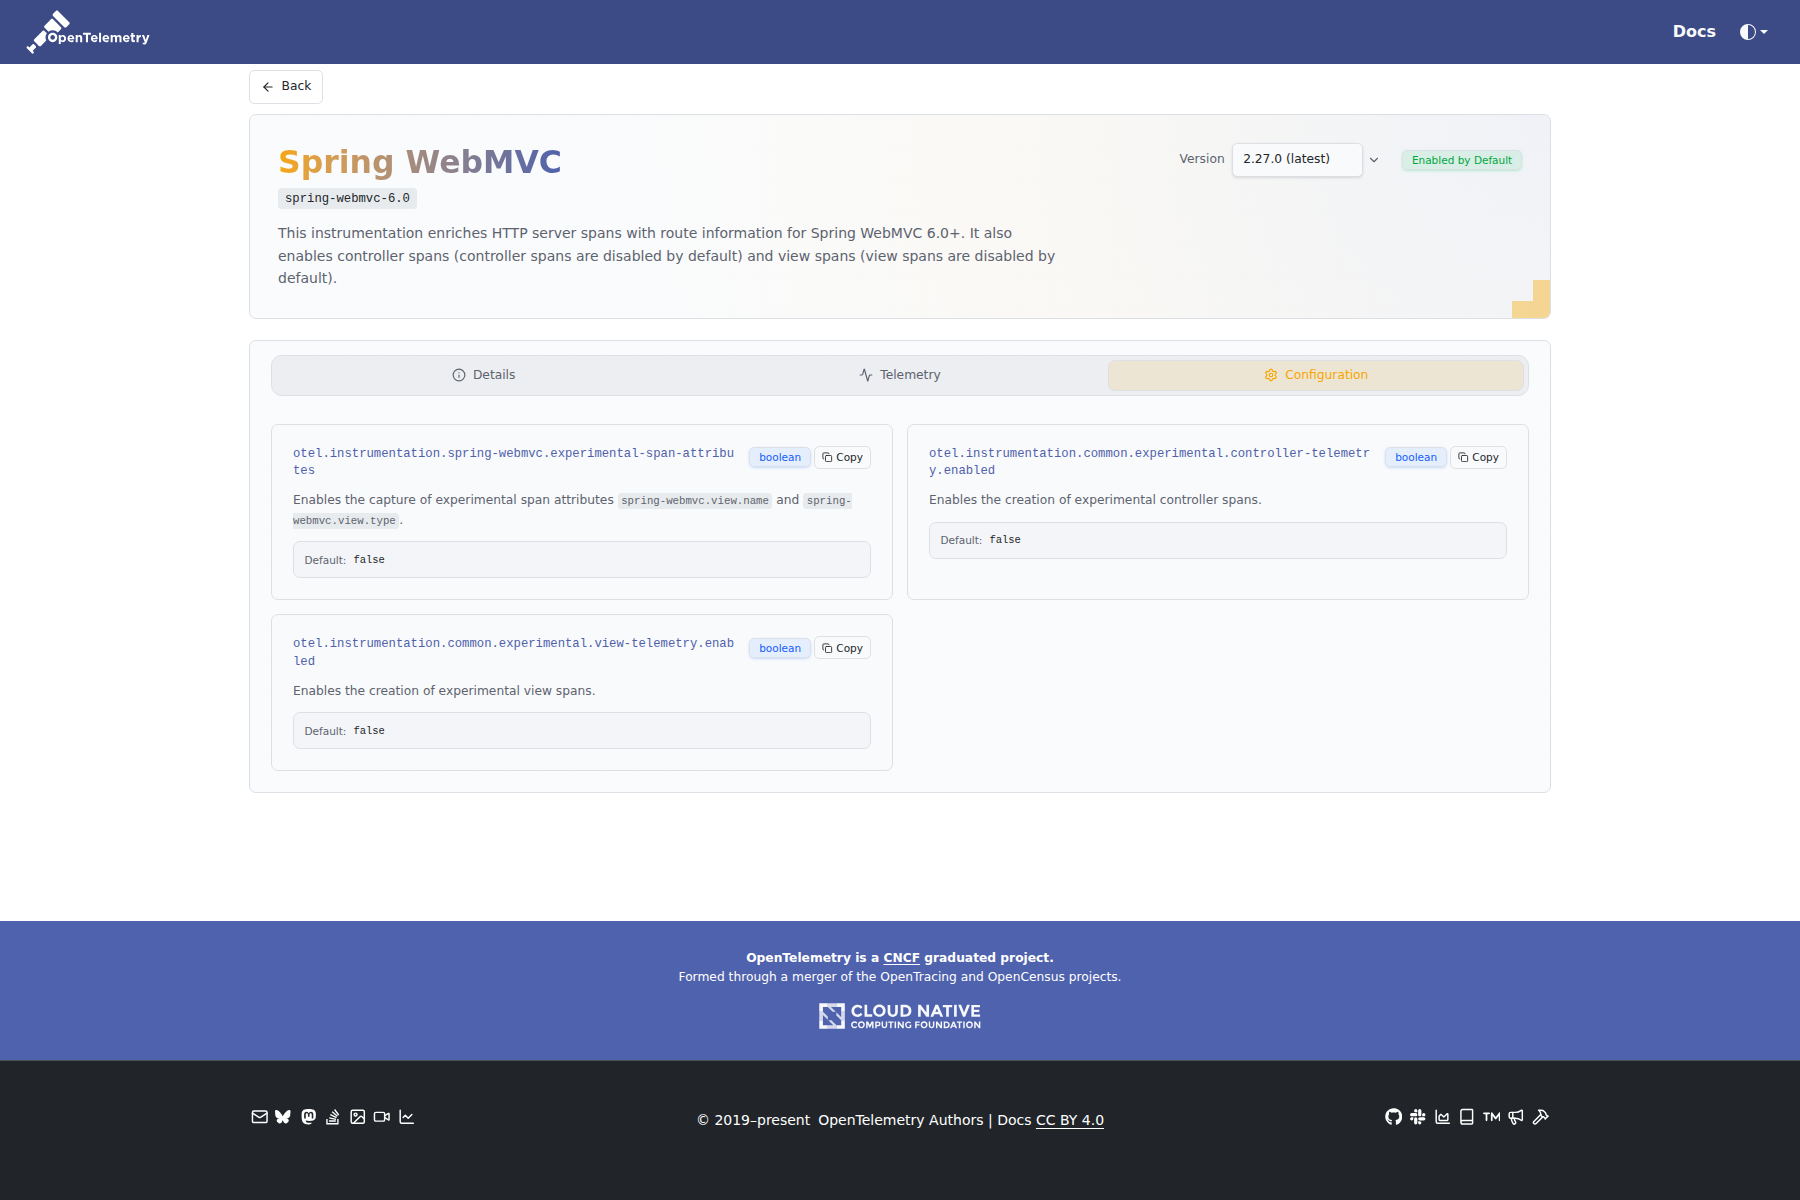This screenshot has width=1800, height=1200.
Task: Open the Mastodon icon in footer
Action: pos(308,1117)
